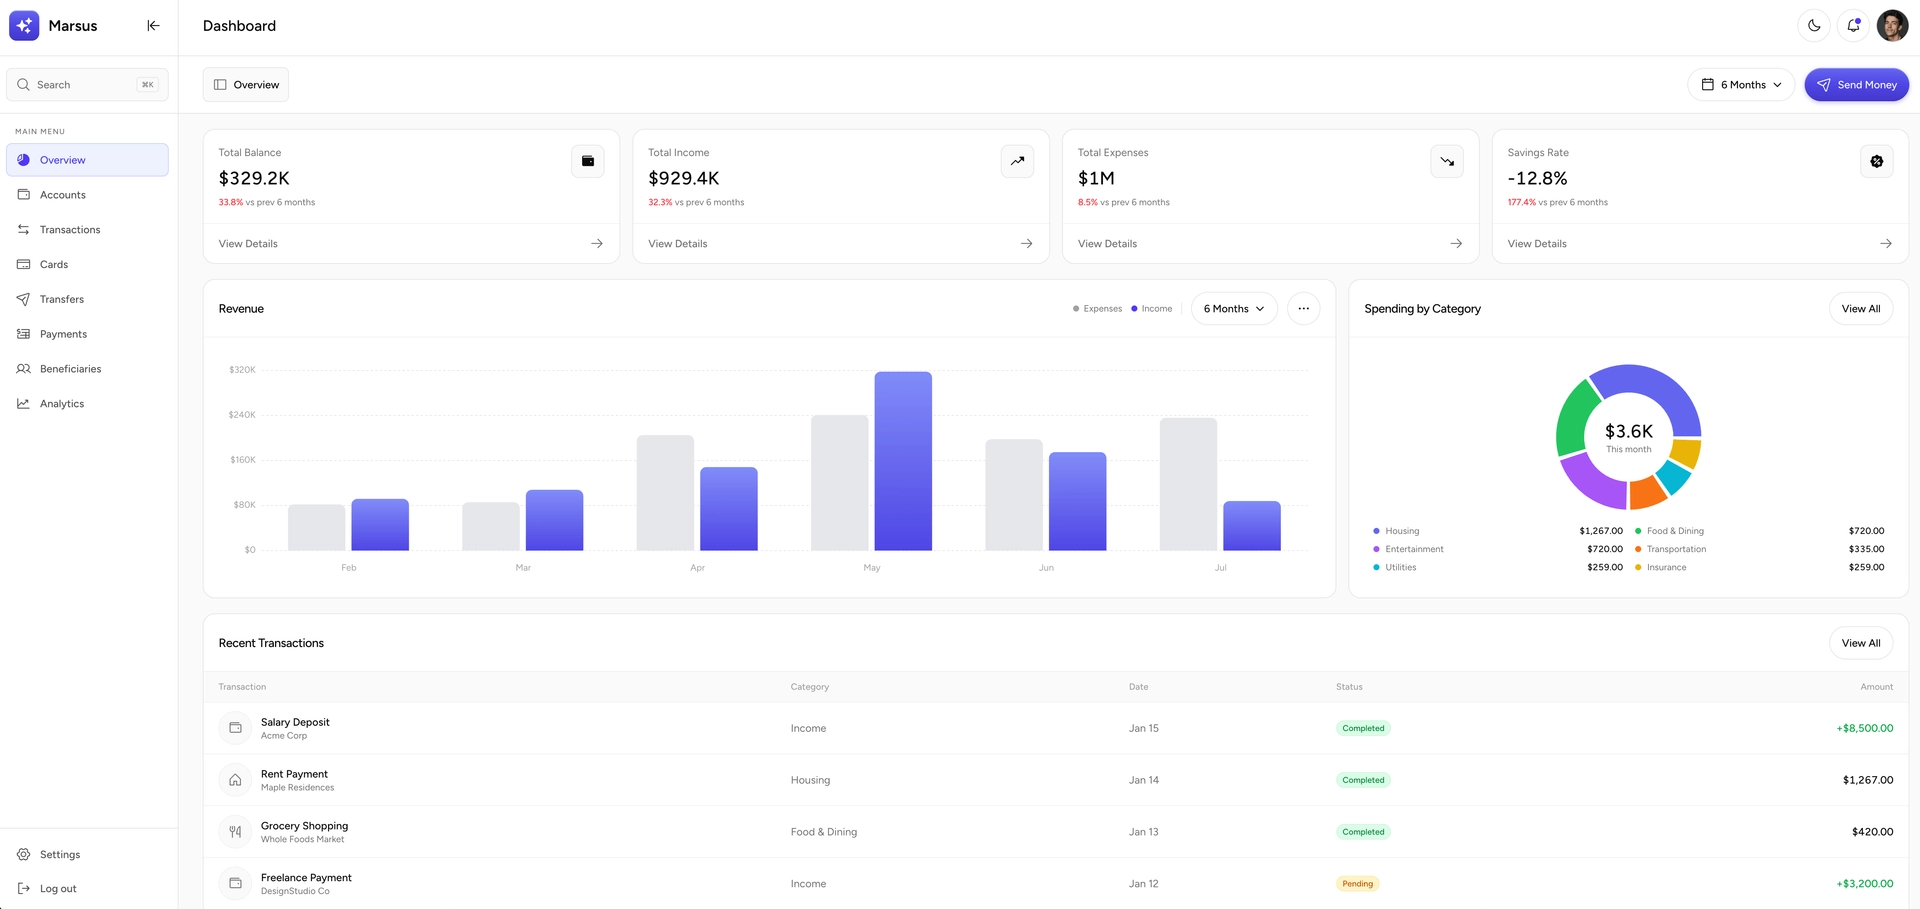Open the header 6 Months date range dropdown
This screenshot has height=909, width=1920.
[1741, 85]
